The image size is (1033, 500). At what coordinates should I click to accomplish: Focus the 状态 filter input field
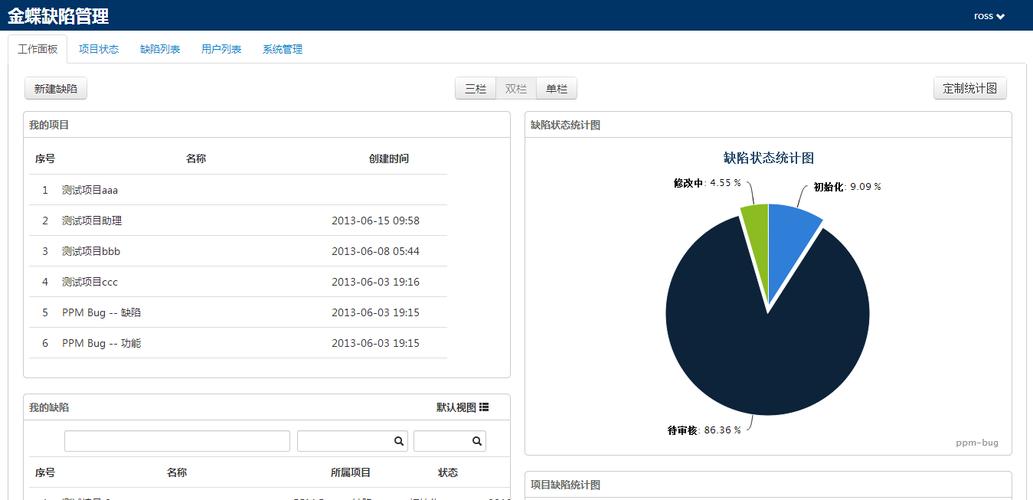point(449,441)
